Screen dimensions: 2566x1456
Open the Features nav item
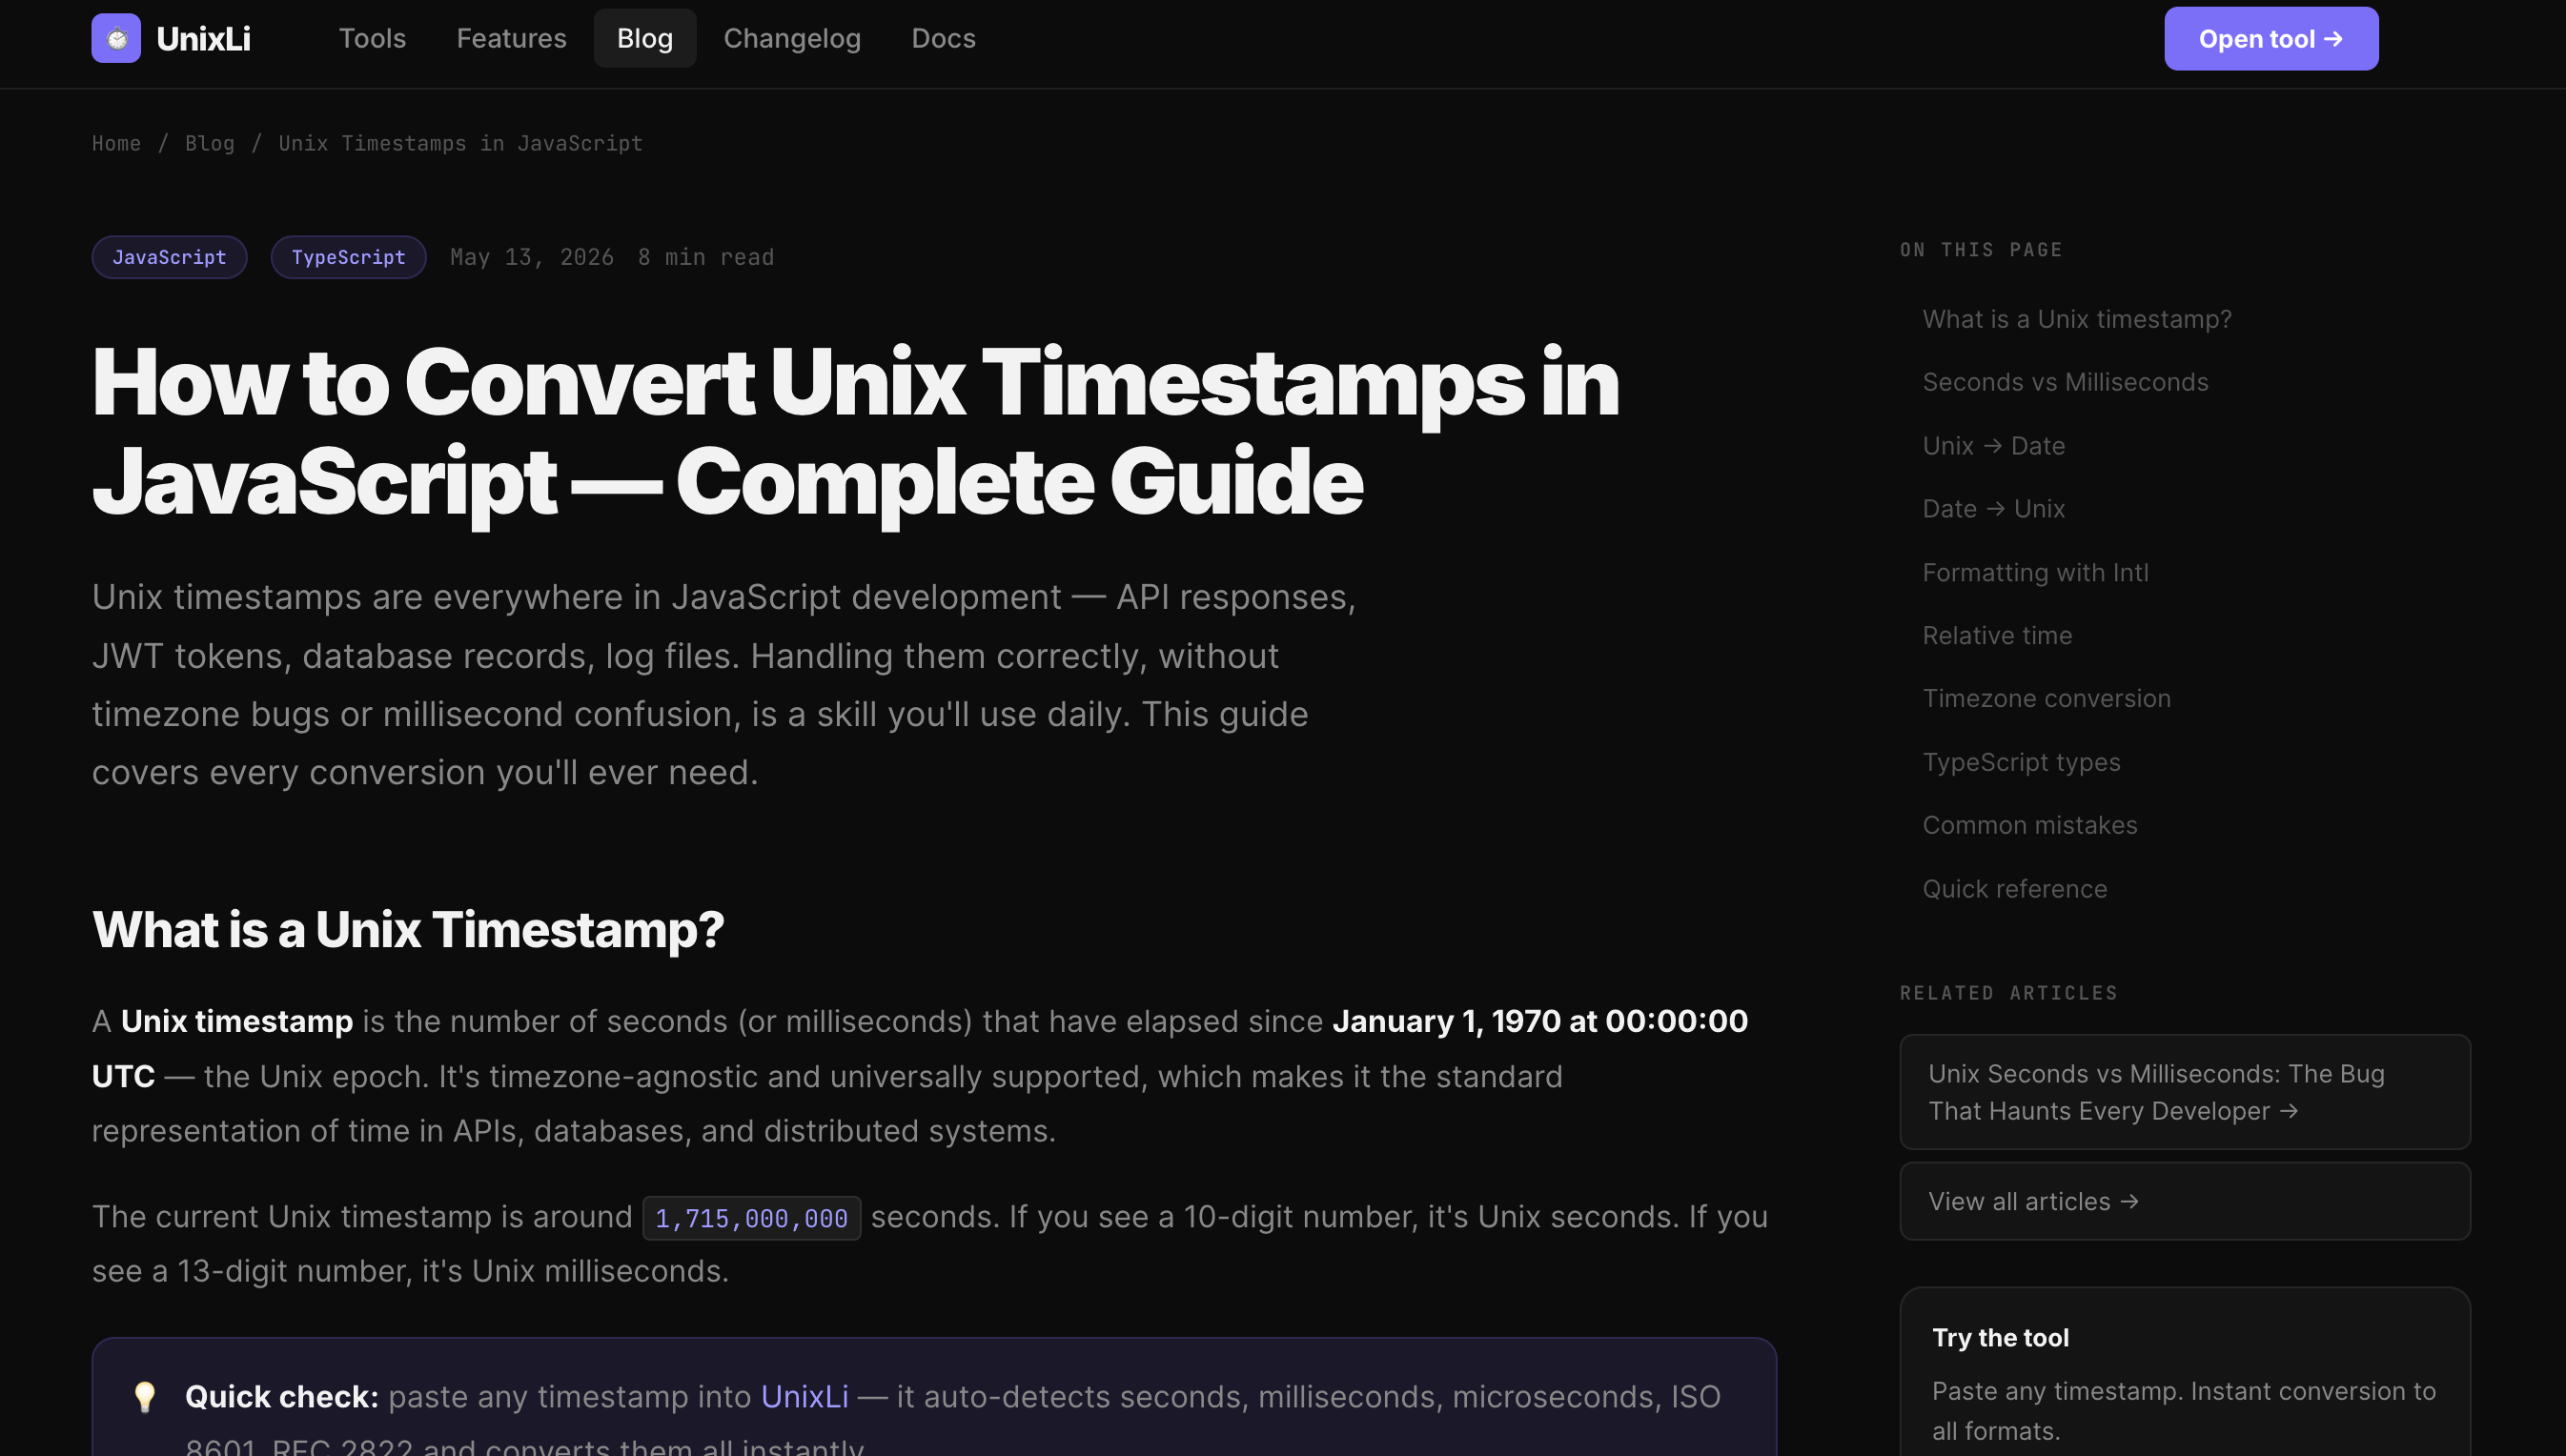[511, 38]
